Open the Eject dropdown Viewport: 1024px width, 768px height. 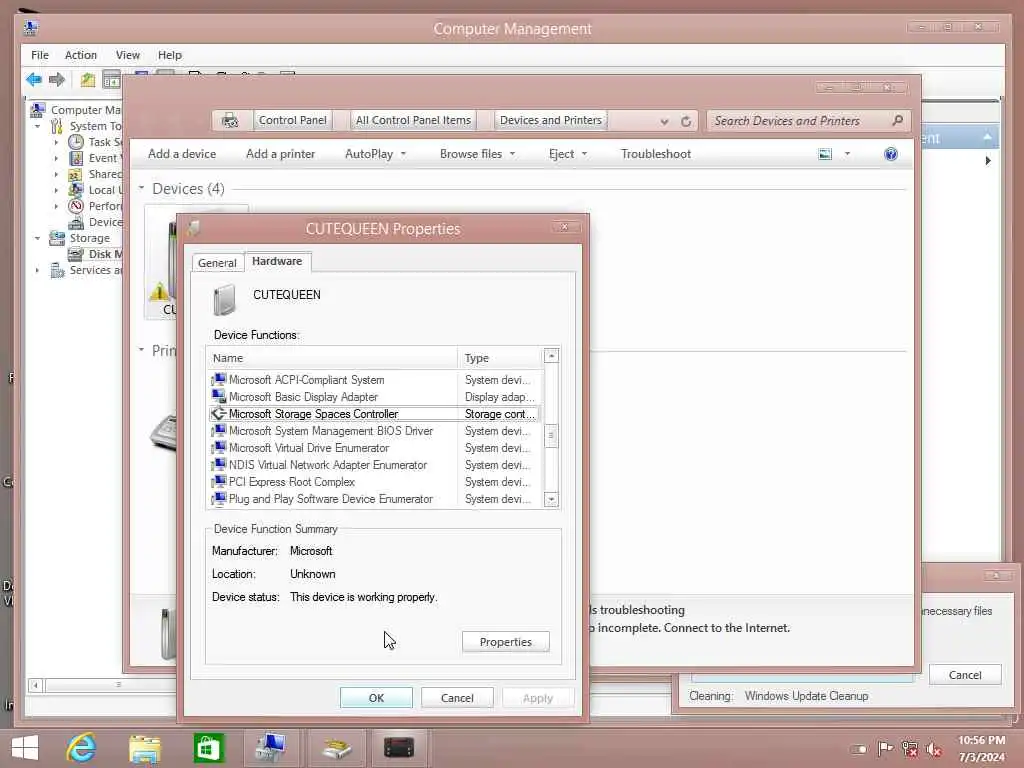coord(568,154)
